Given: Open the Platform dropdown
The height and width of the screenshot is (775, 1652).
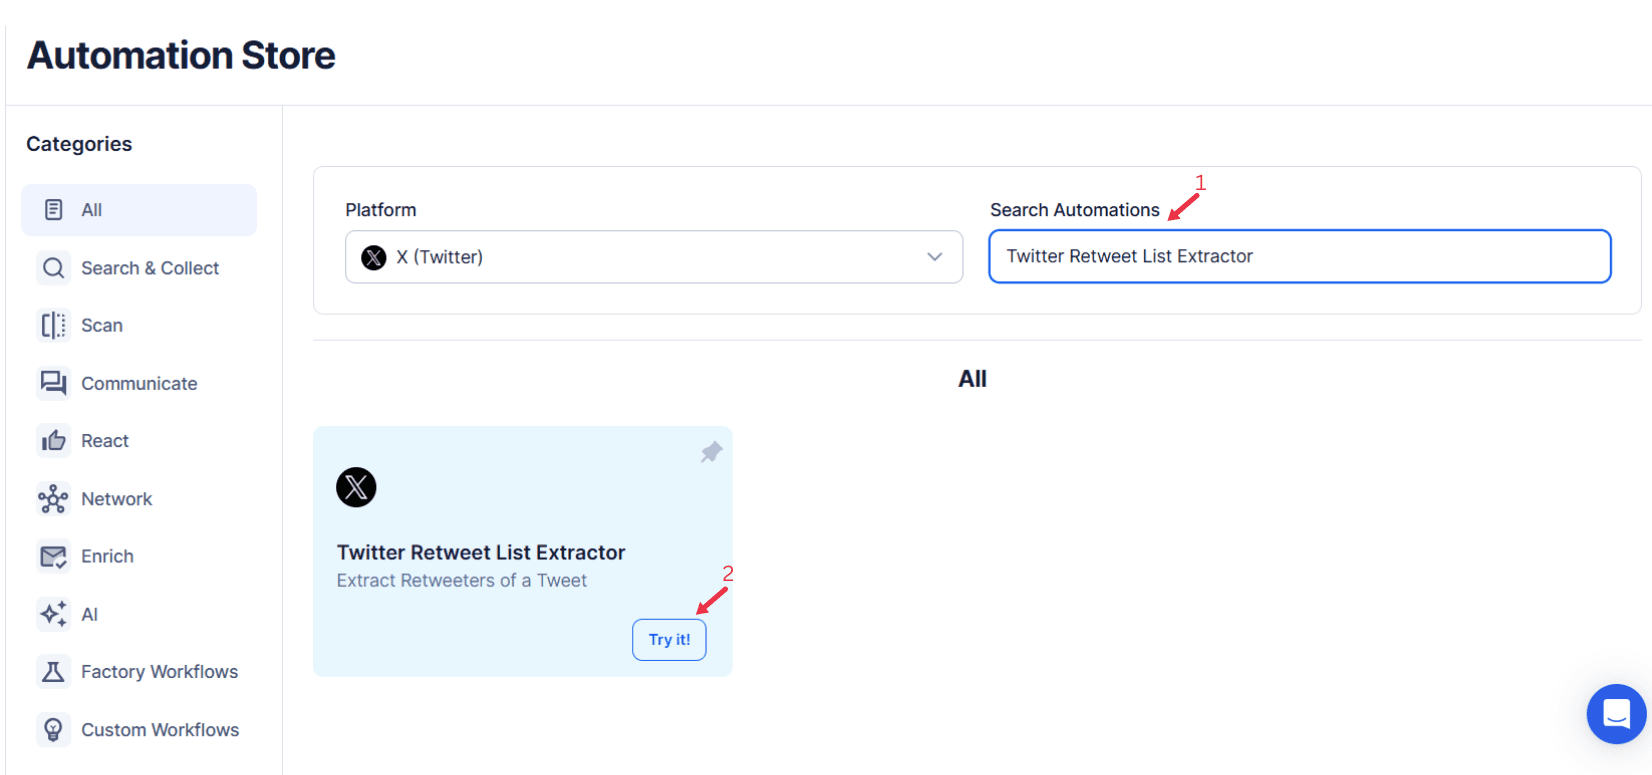Looking at the screenshot, I should [653, 257].
